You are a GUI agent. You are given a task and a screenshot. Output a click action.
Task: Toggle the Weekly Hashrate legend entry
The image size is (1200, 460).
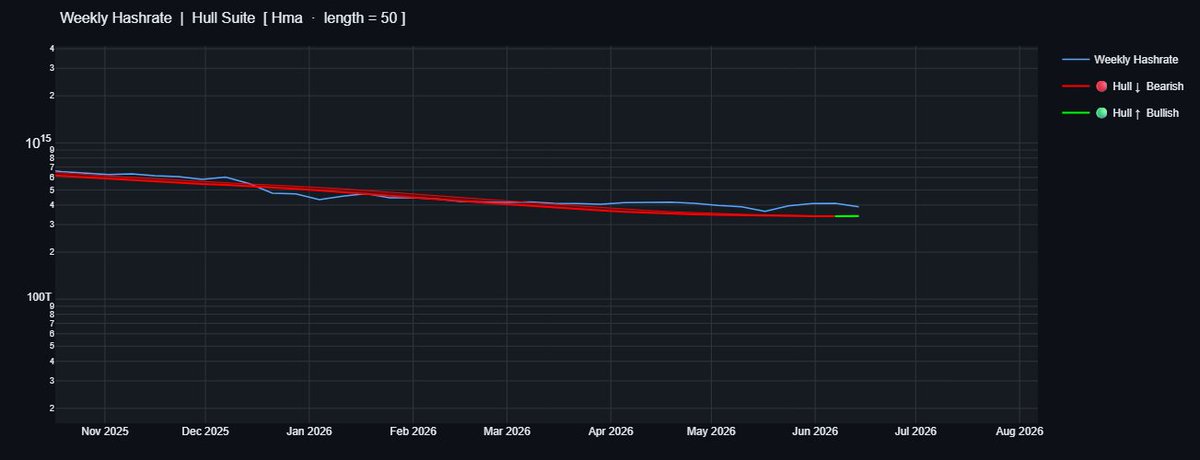pos(1121,60)
